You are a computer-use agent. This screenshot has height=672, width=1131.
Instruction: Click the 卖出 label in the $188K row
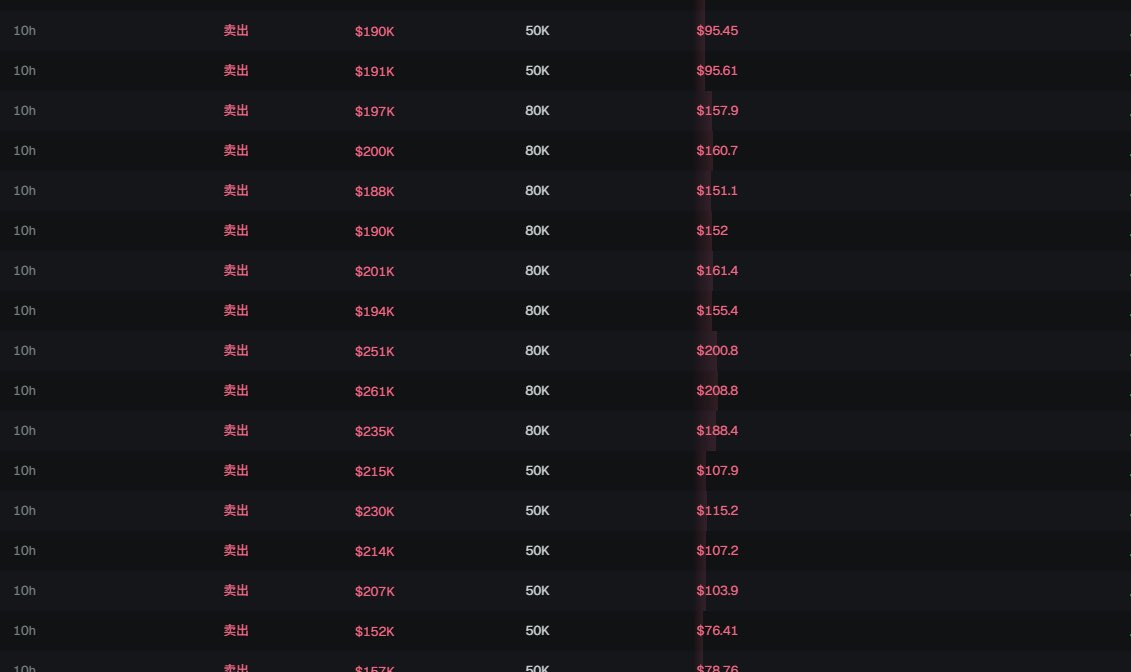point(236,191)
